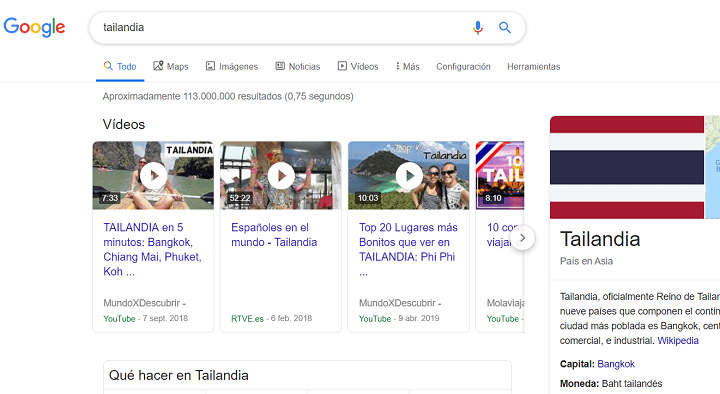Switch to the Noticias tab
The image size is (720, 394).
click(x=298, y=67)
